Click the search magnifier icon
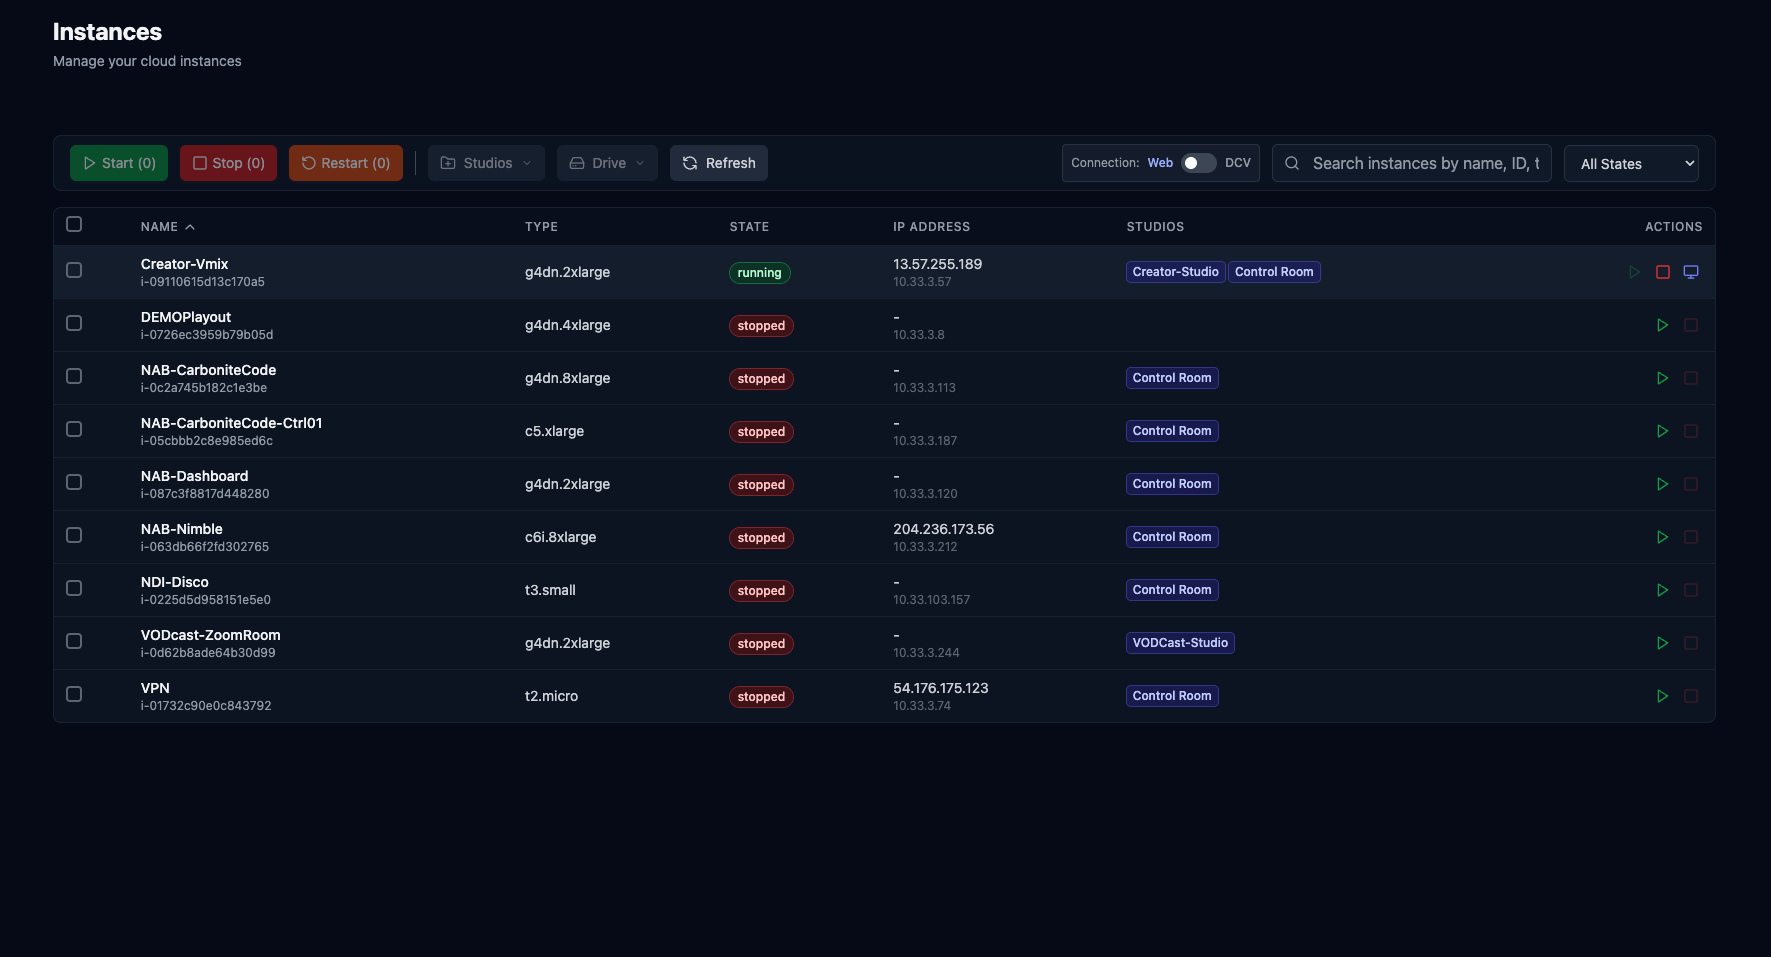The width and height of the screenshot is (1771, 957). (1292, 162)
